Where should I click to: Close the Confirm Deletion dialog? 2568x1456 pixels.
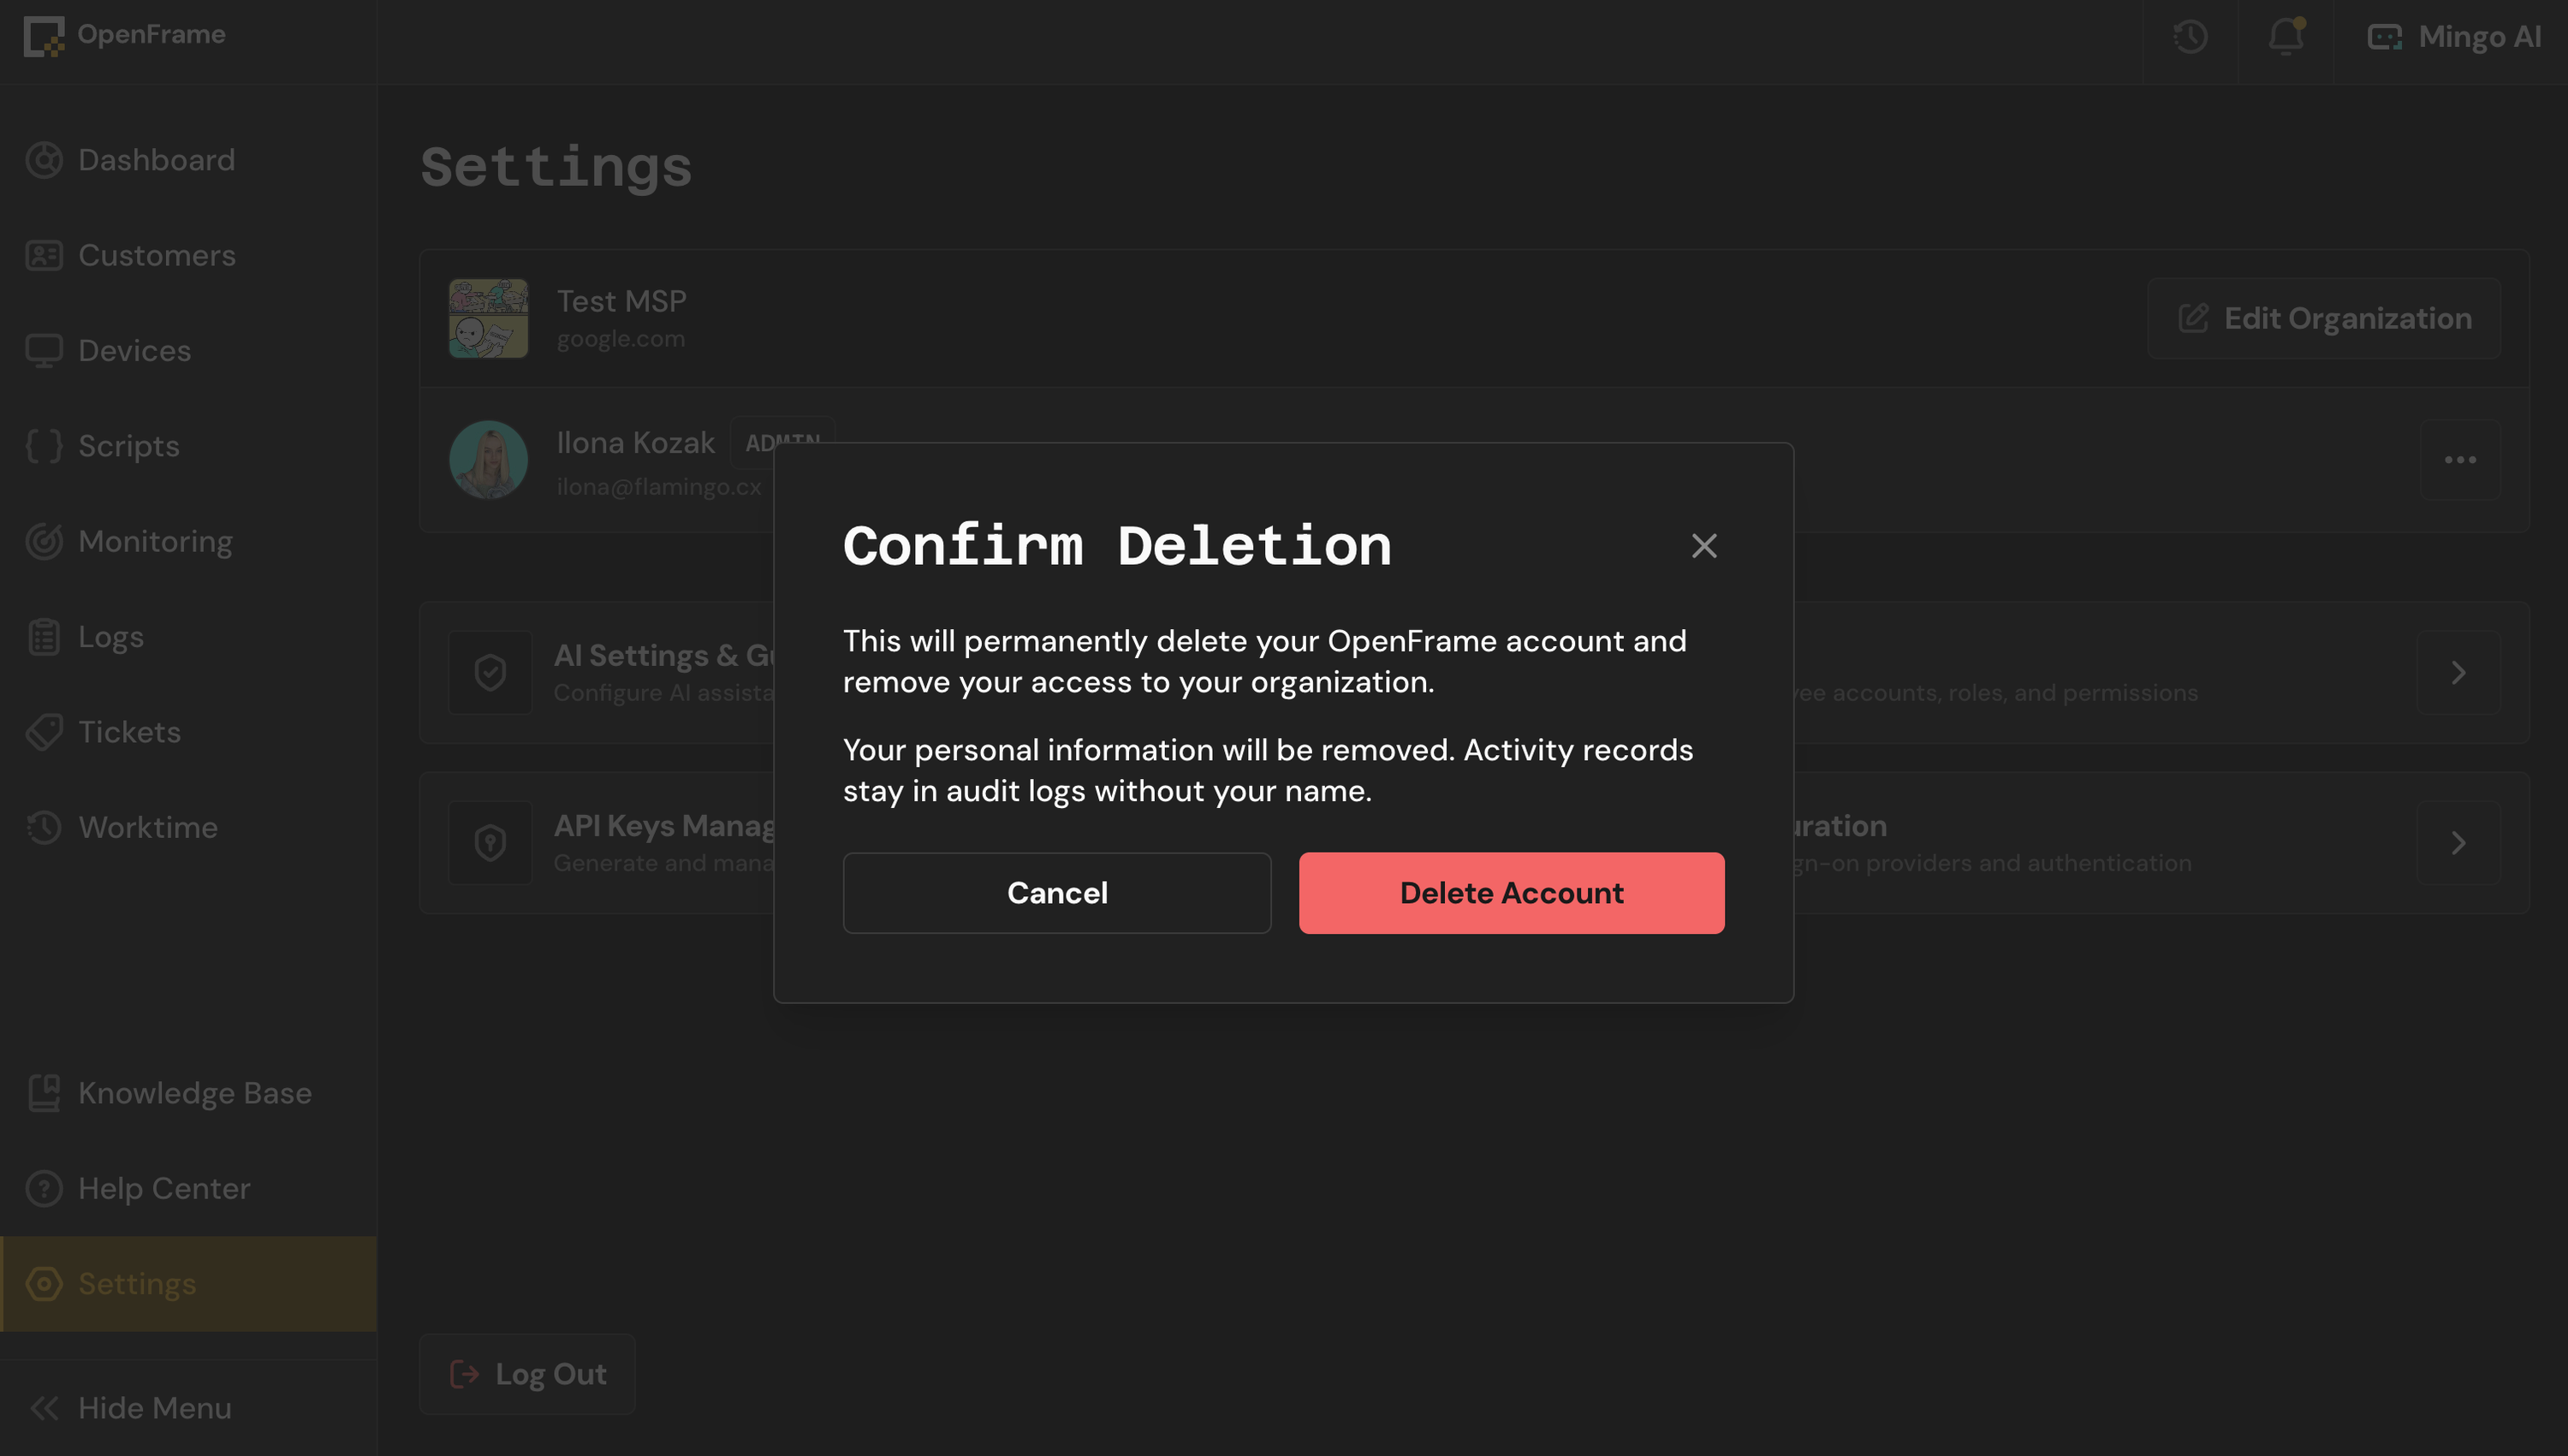point(1704,546)
